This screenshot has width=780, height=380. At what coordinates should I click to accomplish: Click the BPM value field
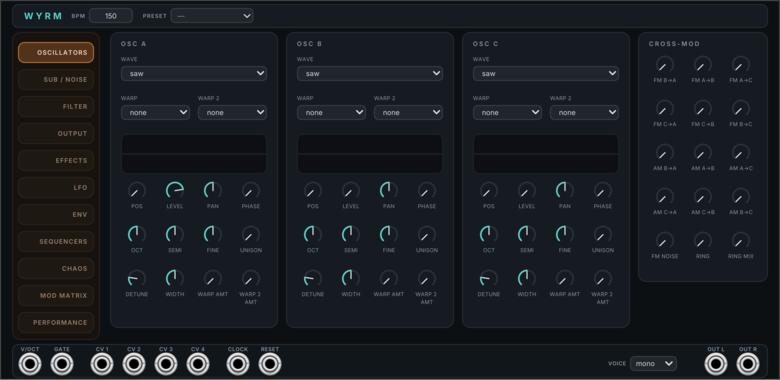pyautogui.click(x=111, y=16)
